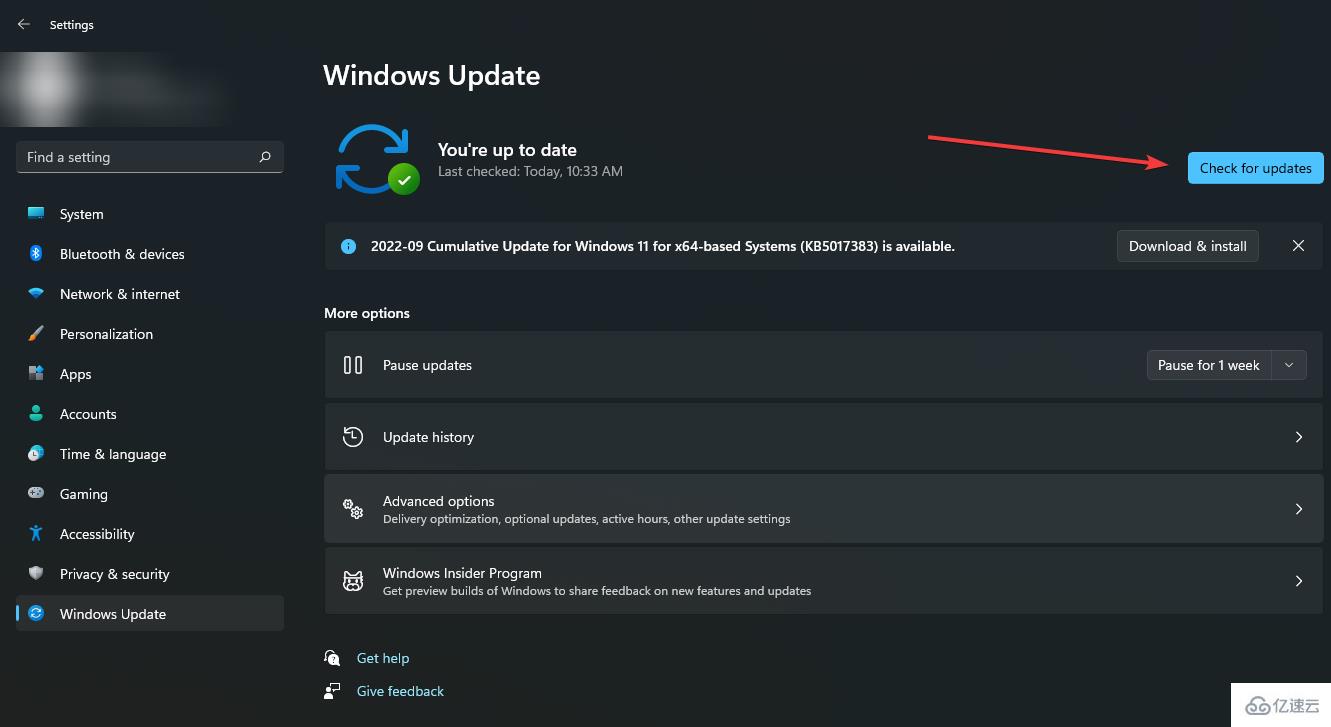Click the Windows Insider Program cat icon

353,581
